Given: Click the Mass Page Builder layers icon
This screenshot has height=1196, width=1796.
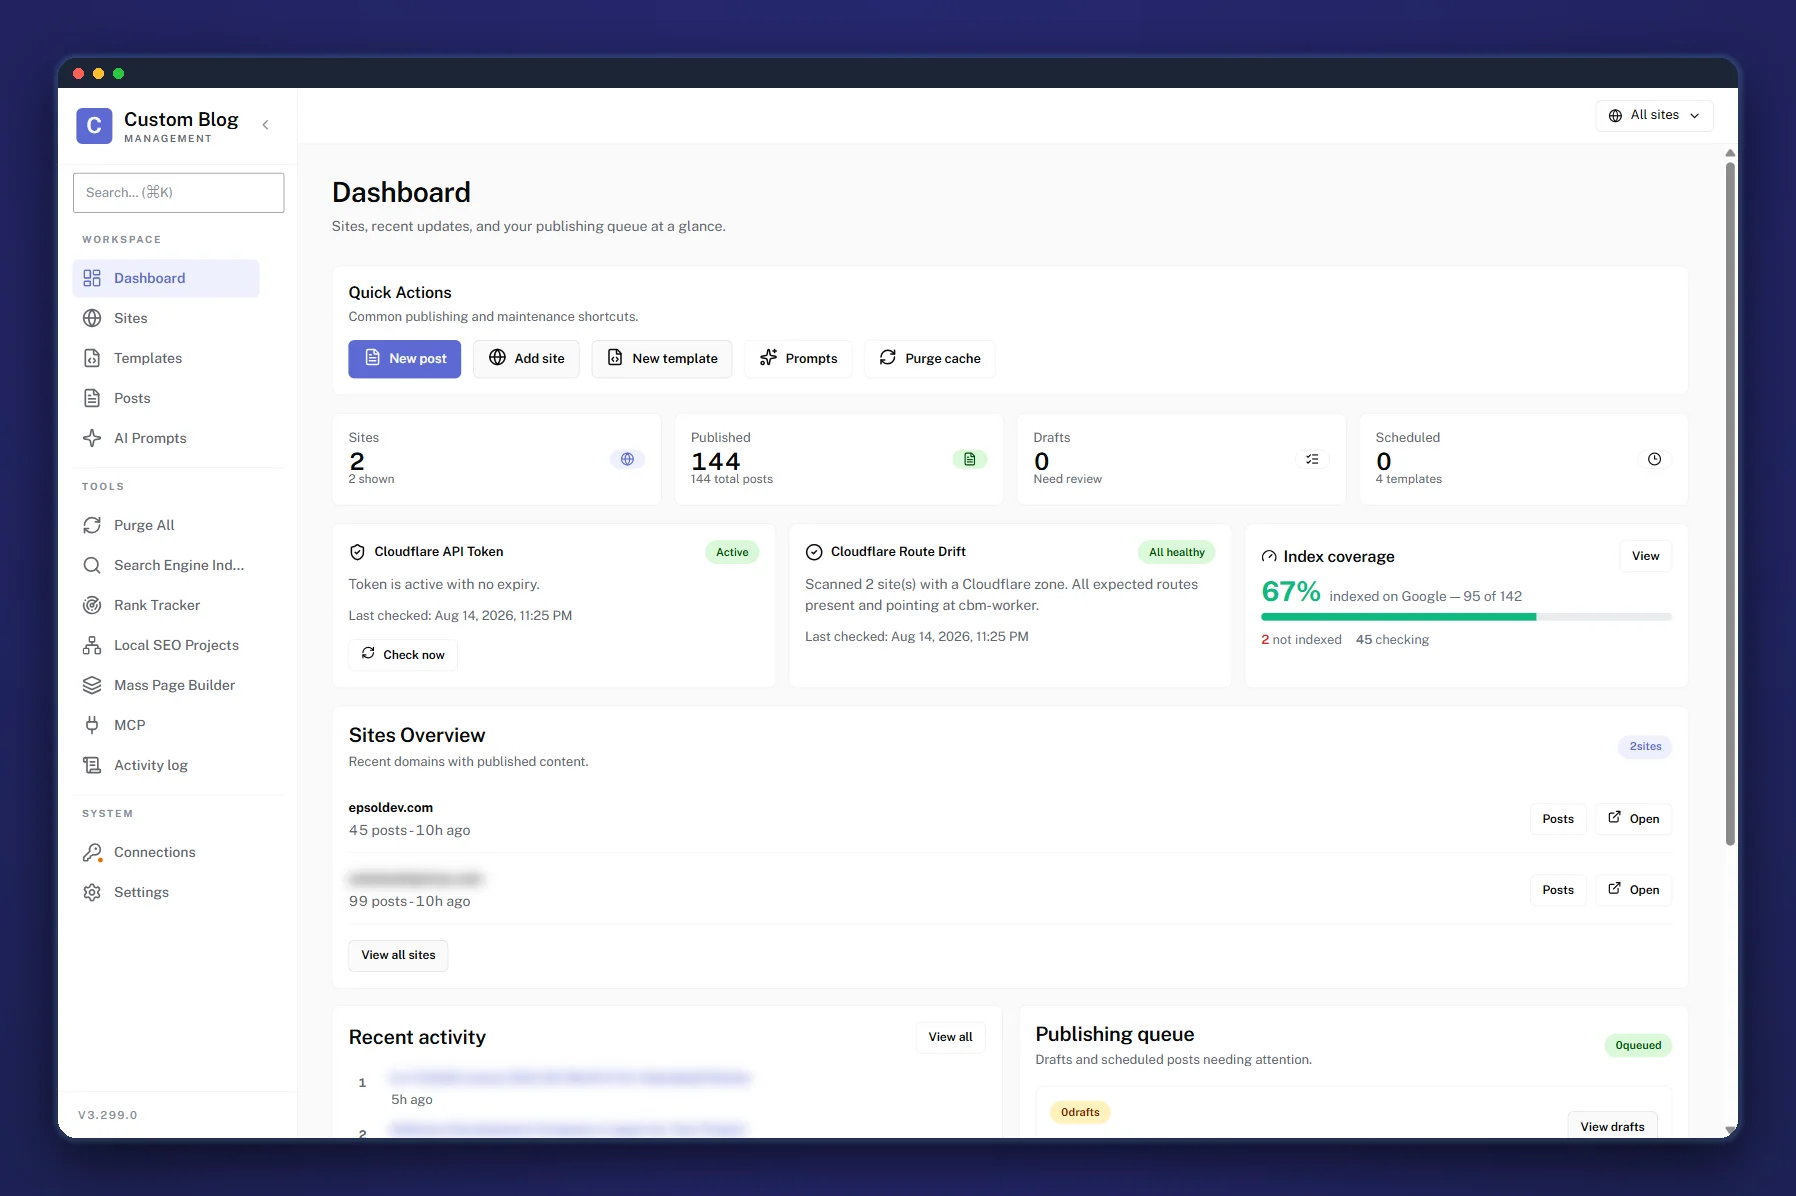Looking at the screenshot, I should [x=92, y=685].
